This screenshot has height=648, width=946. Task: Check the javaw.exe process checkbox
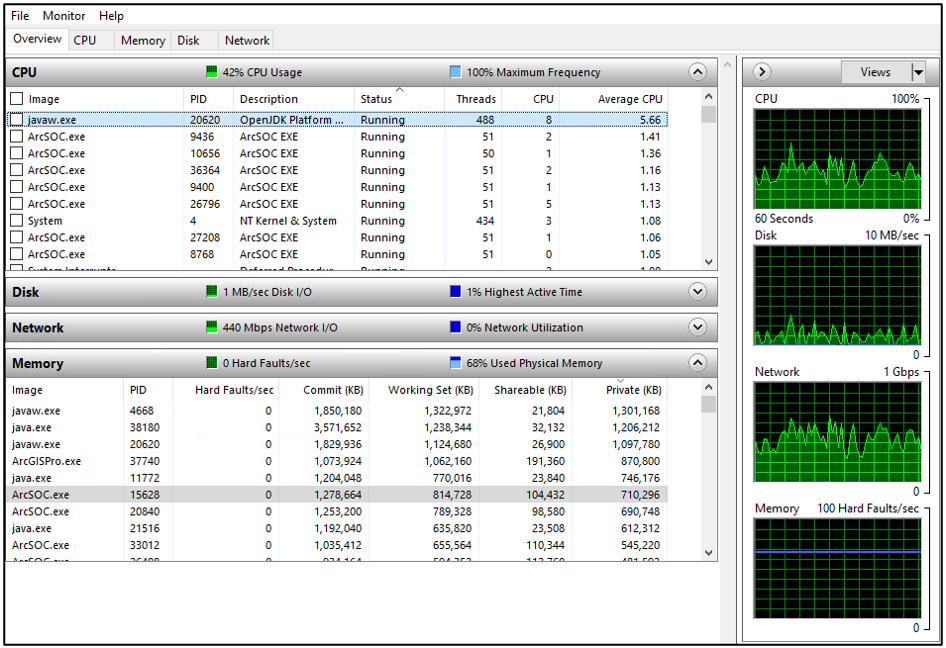tap(18, 120)
